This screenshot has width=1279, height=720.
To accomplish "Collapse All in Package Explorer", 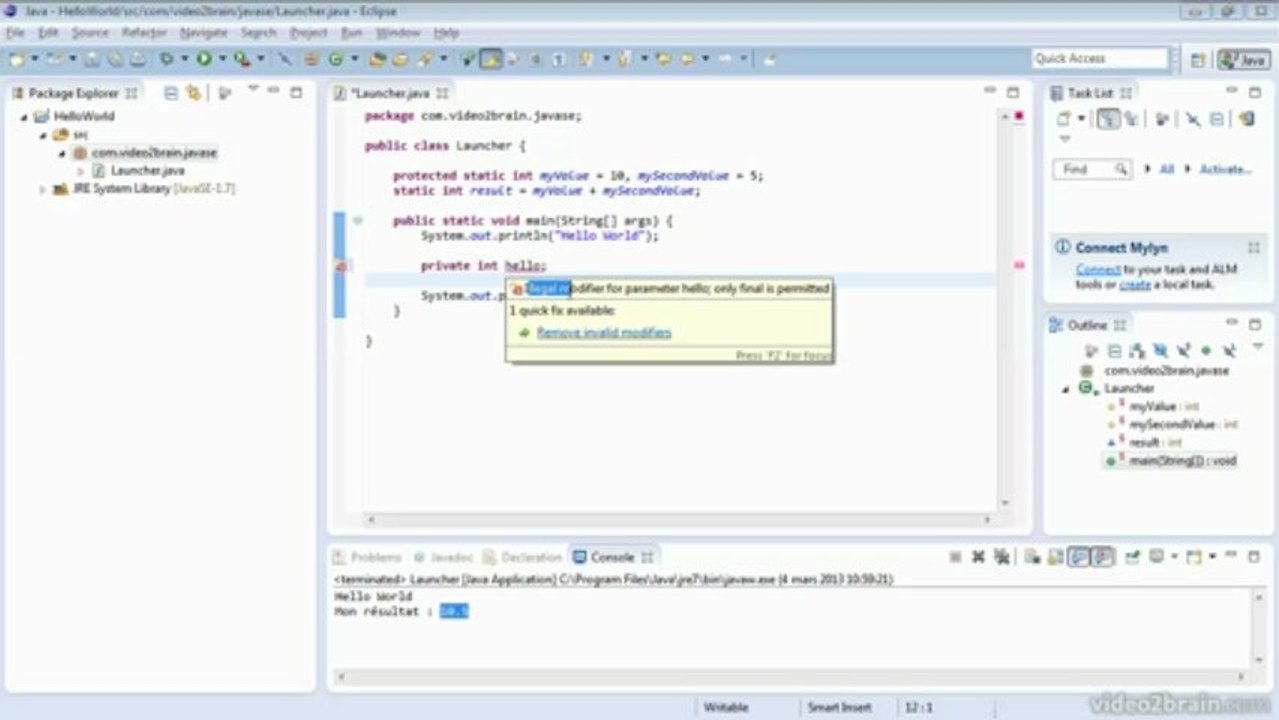I will pyautogui.click(x=171, y=93).
